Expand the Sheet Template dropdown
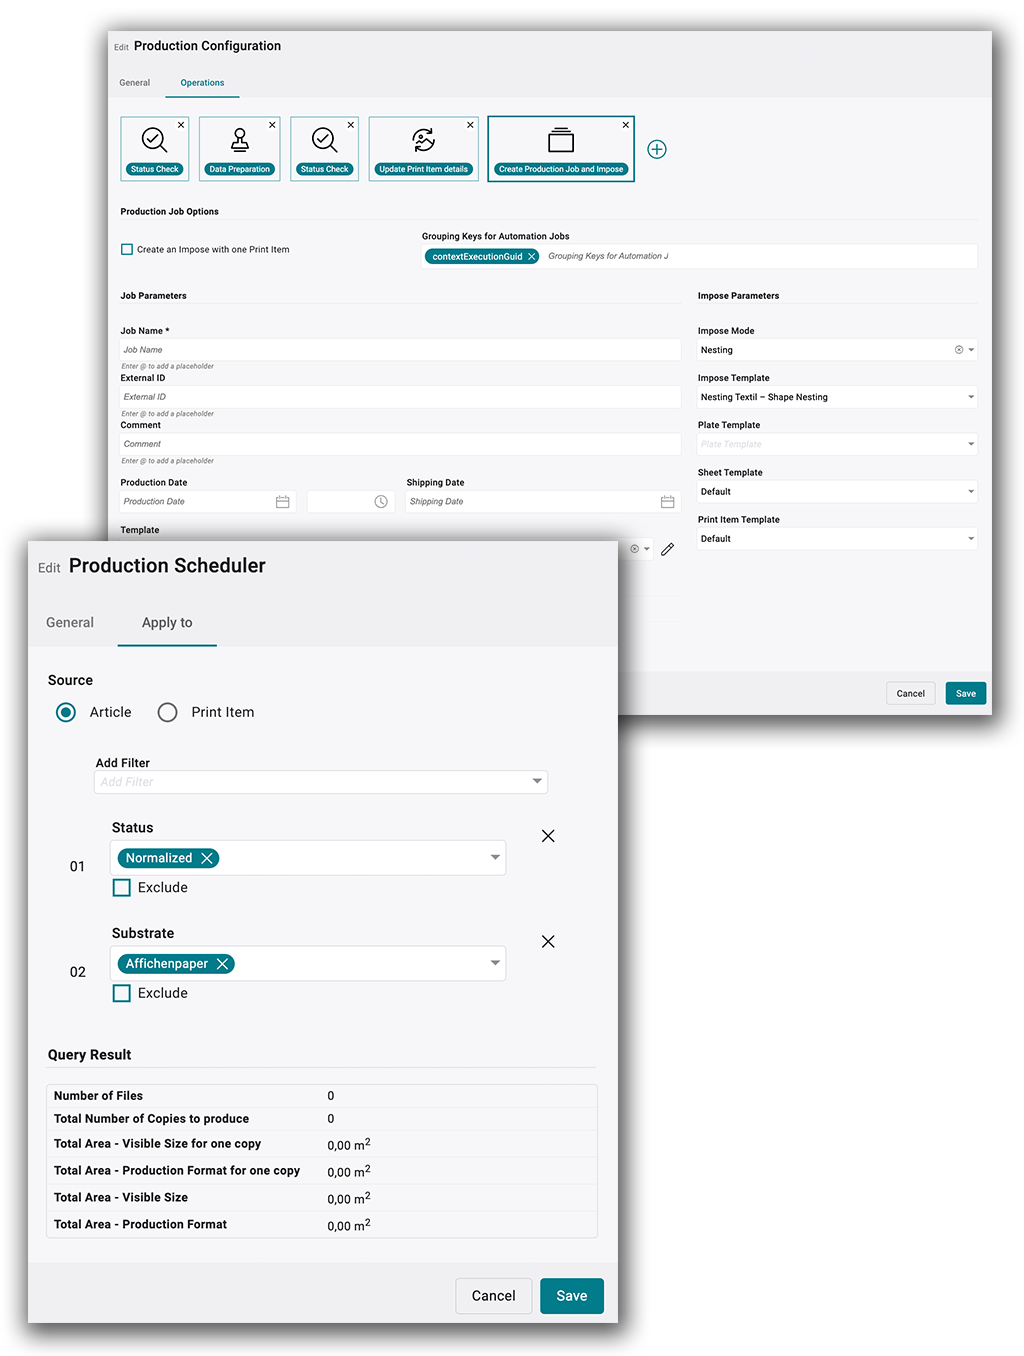Image resolution: width=1024 pixels, height=1356 pixels. (x=970, y=492)
